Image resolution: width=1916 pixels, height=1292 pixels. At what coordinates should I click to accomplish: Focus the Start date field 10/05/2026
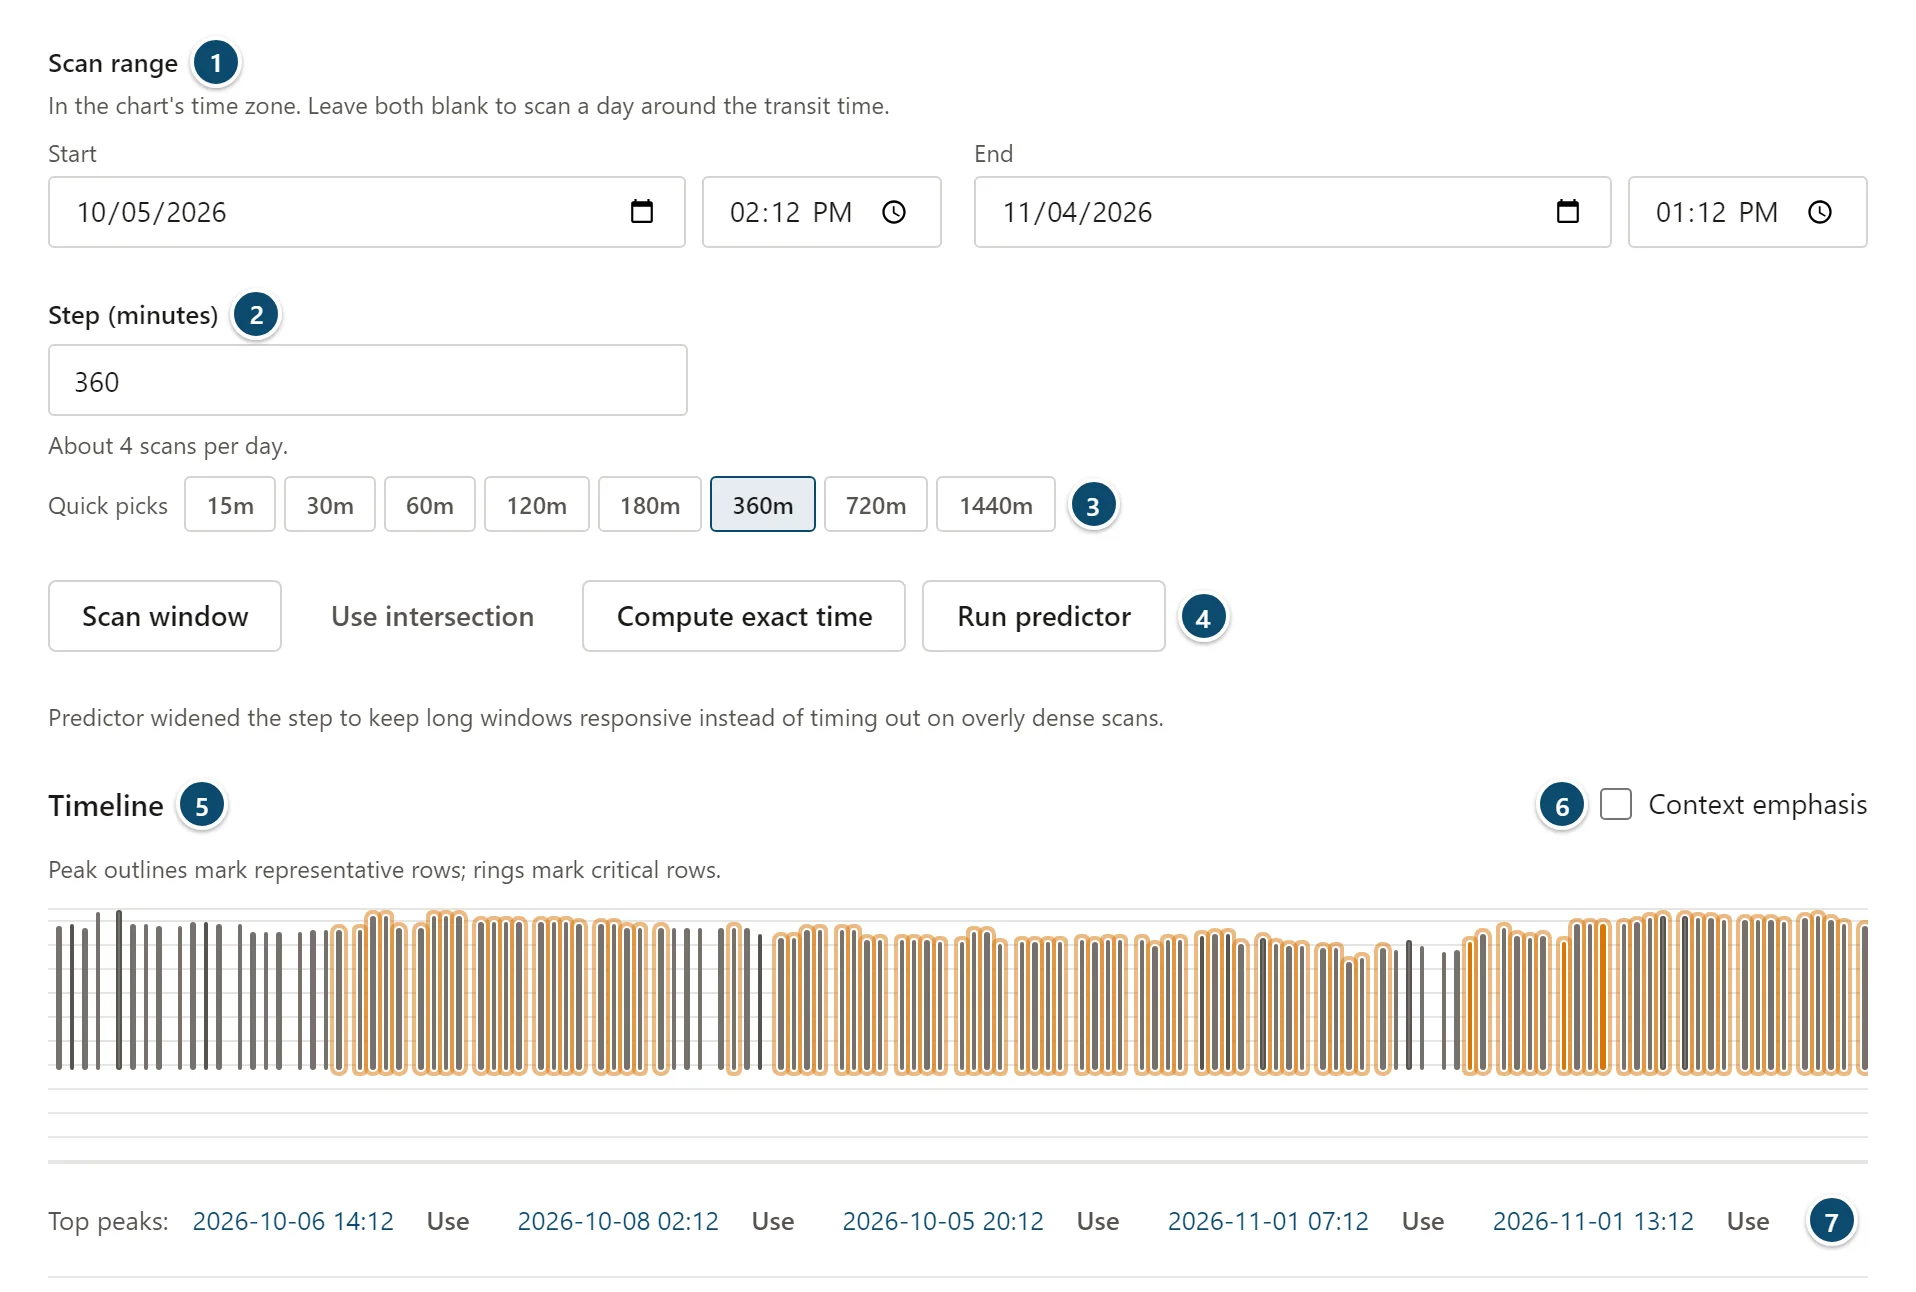367,212
